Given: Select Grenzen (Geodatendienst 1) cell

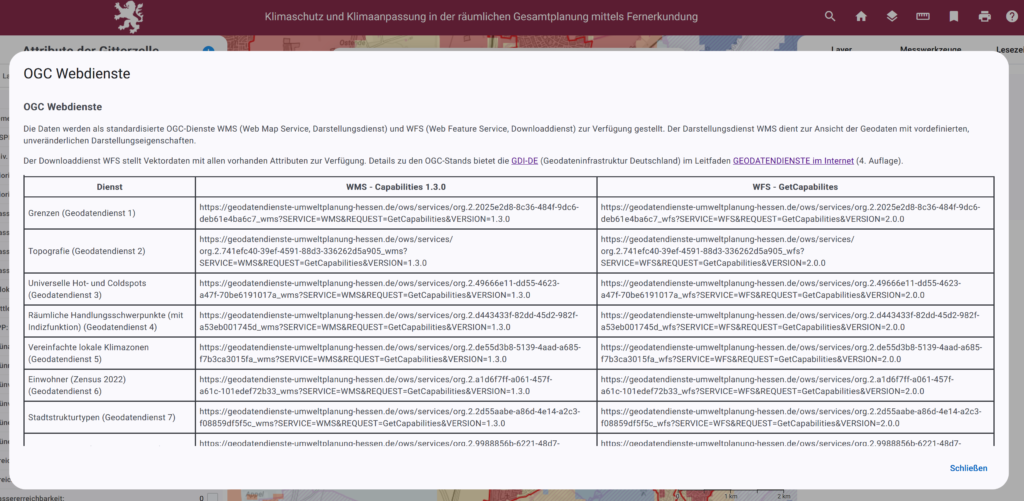Looking at the screenshot, I should (110, 213).
